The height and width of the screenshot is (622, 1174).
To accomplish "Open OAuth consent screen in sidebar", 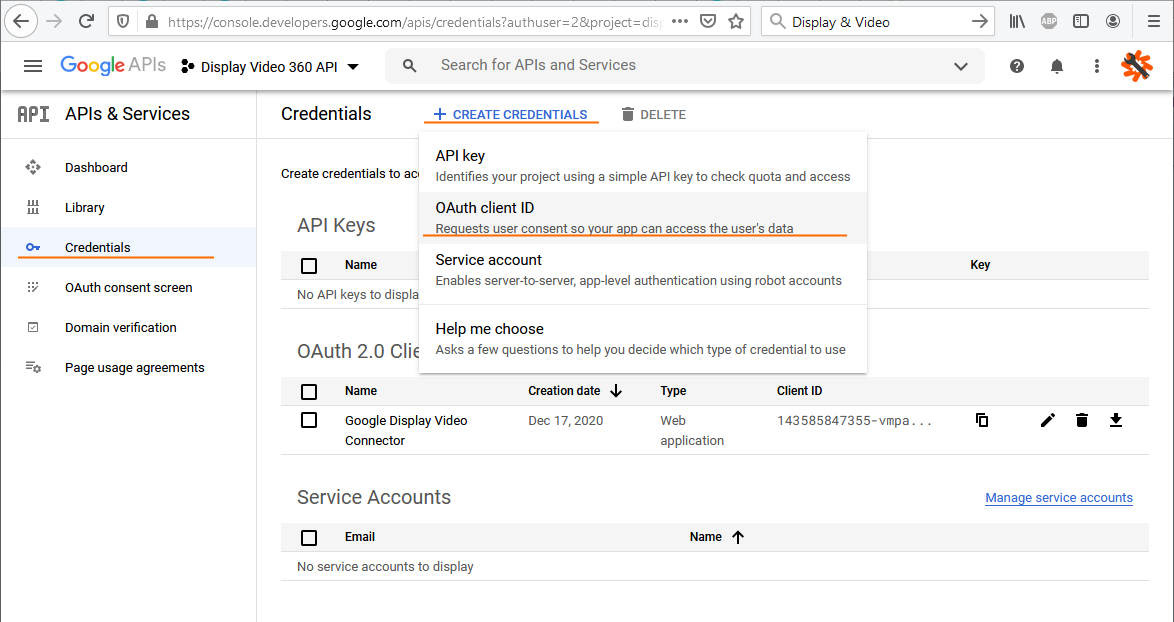I will point(128,288).
